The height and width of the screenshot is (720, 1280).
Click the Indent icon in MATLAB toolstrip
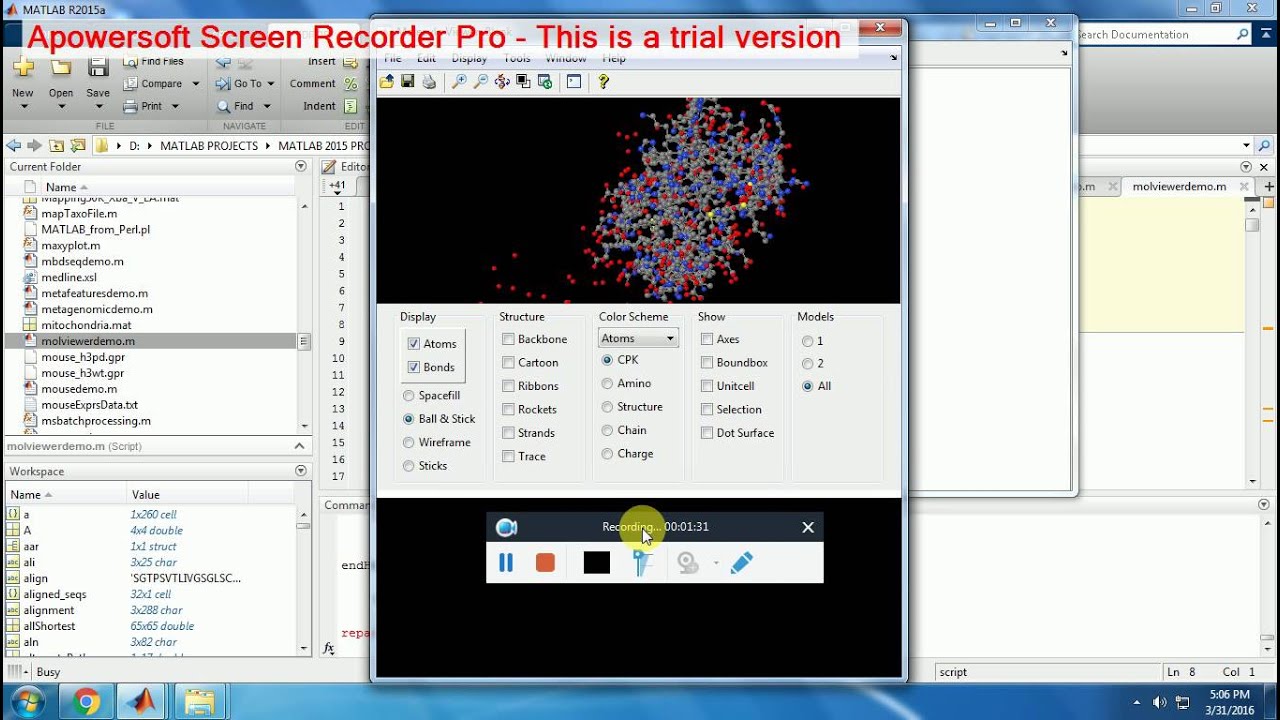pyautogui.click(x=350, y=106)
